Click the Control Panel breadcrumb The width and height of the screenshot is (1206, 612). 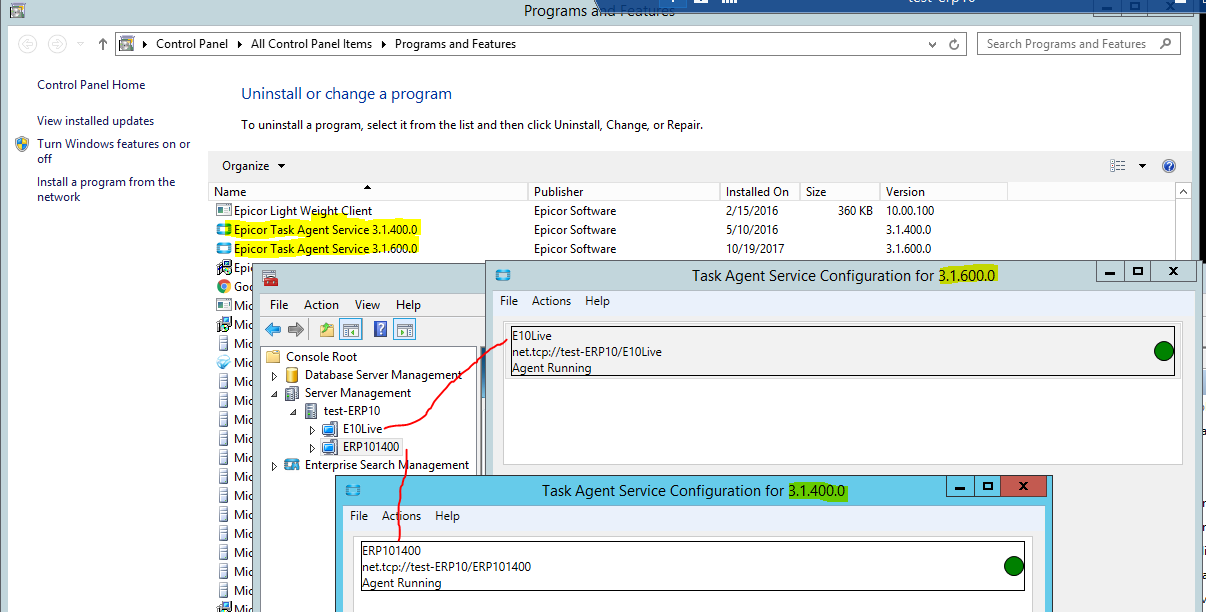[192, 44]
